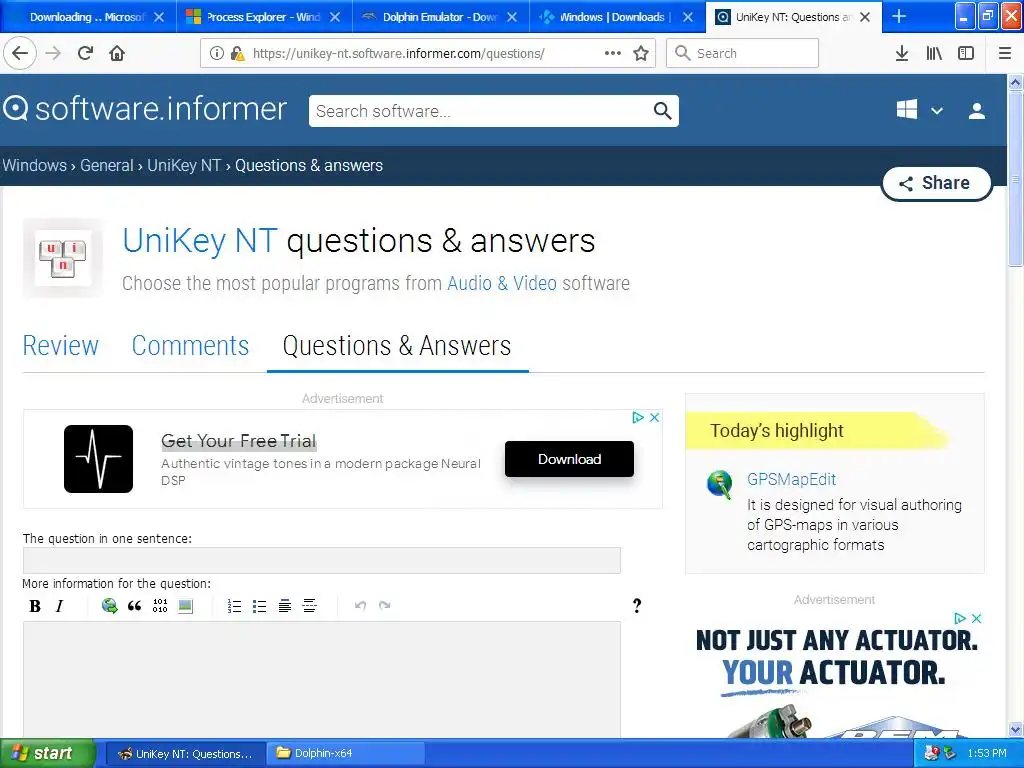
Task: Click the address bar URL
Action: 398,54
